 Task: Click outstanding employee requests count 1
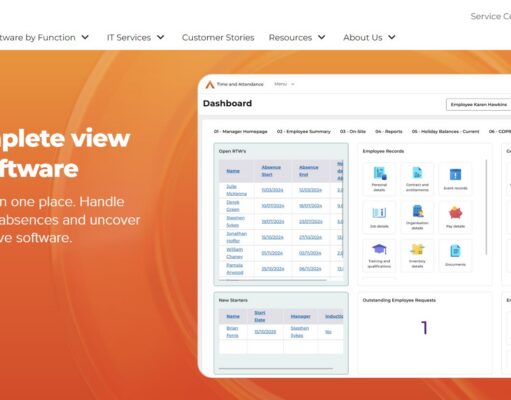point(424,328)
